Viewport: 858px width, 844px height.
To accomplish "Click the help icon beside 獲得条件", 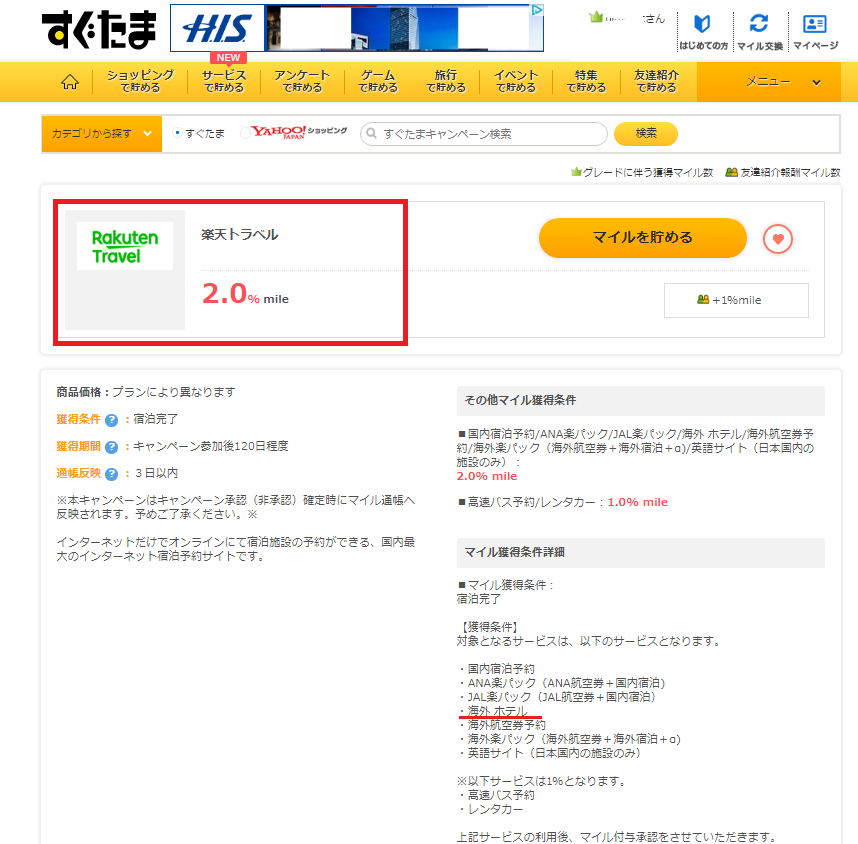I will pyautogui.click(x=111, y=420).
